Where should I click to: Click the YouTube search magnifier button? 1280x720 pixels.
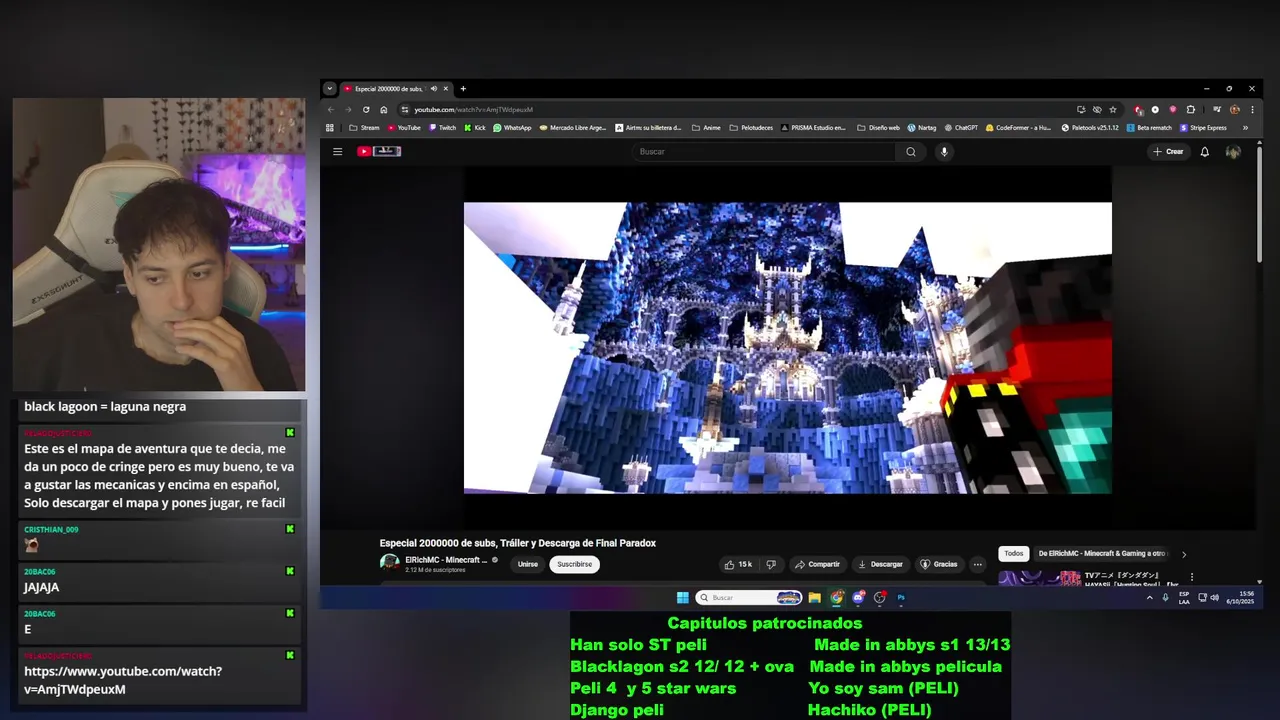point(910,152)
